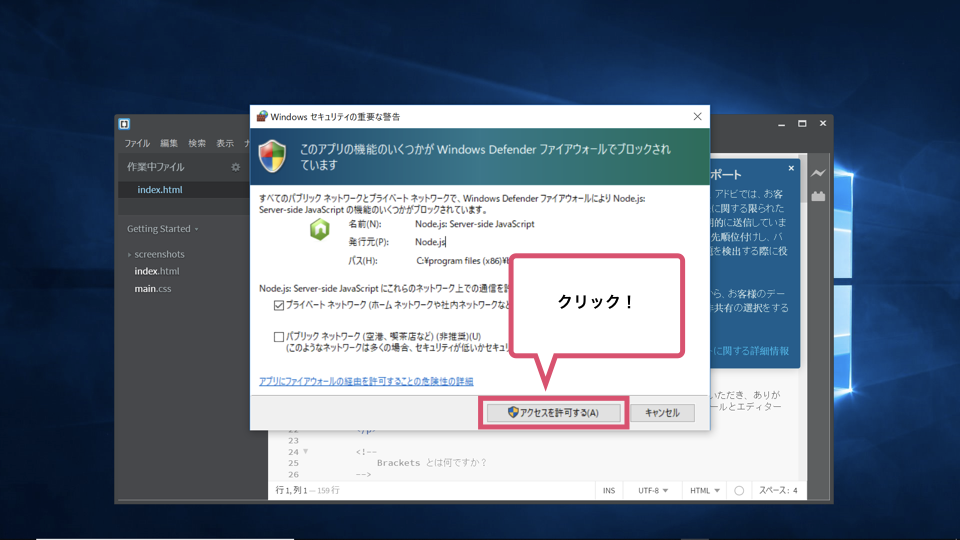
Task: Click the publisher field showing Node.js
Action: tap(430, 242)
